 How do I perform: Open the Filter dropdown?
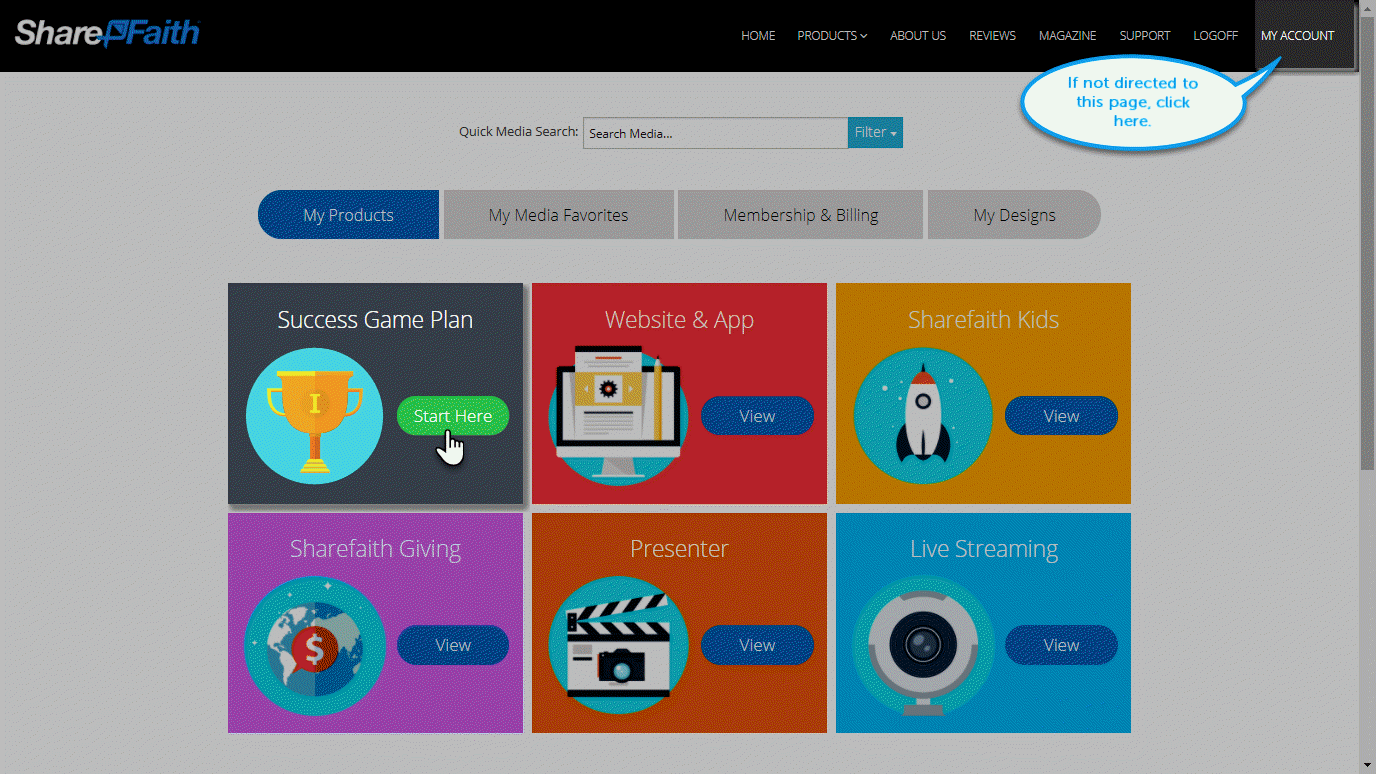(875, 132)
